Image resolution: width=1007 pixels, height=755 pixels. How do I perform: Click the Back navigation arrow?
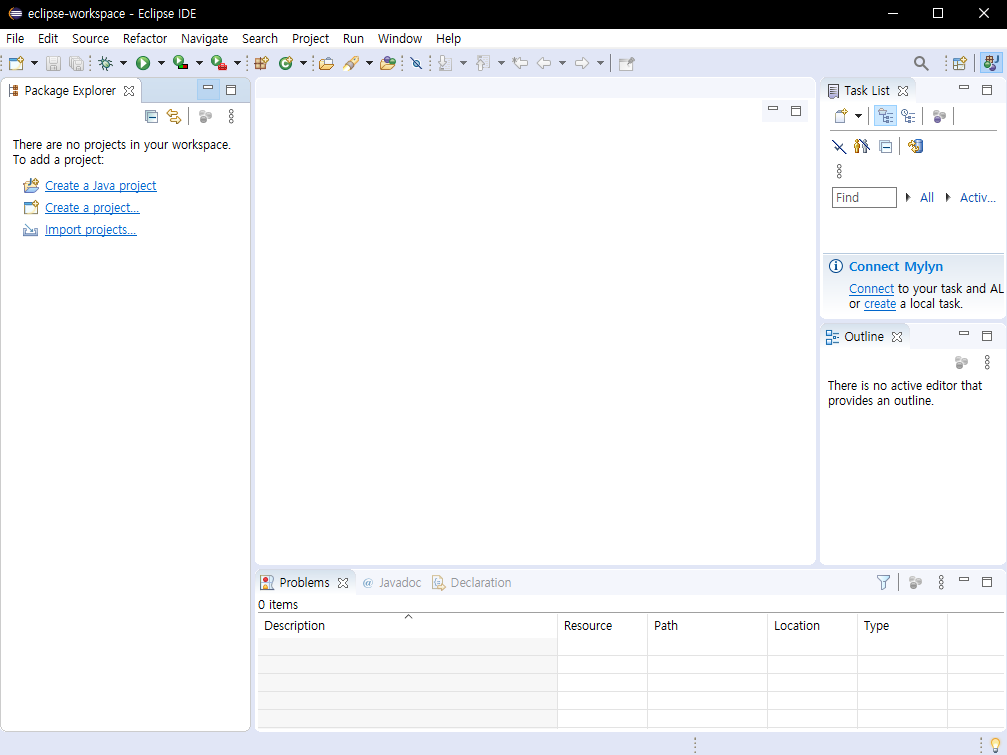click(544, 63)
